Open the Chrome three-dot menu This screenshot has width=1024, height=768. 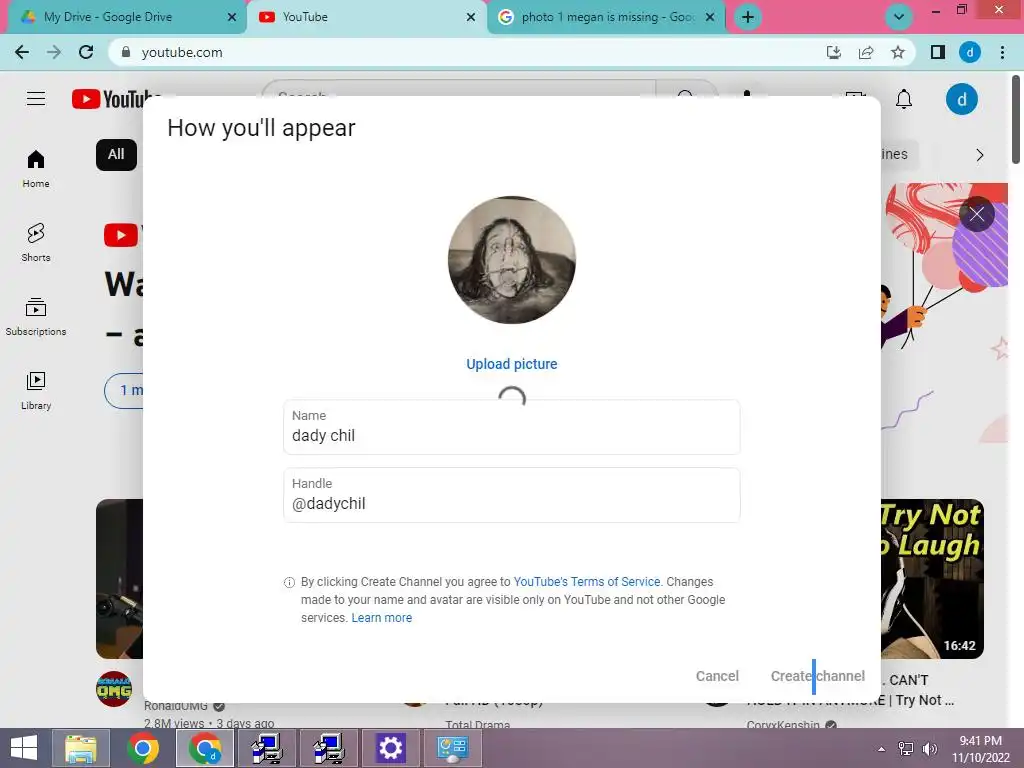click(1002, 52)
